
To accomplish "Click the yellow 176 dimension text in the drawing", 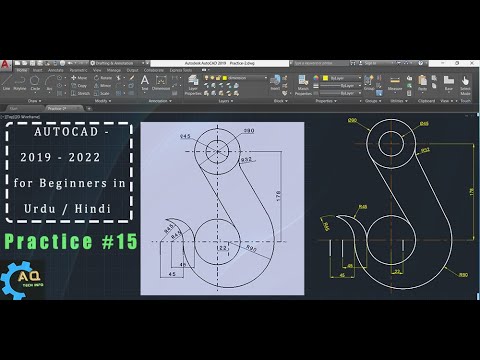I will click(x=472, y=191).
